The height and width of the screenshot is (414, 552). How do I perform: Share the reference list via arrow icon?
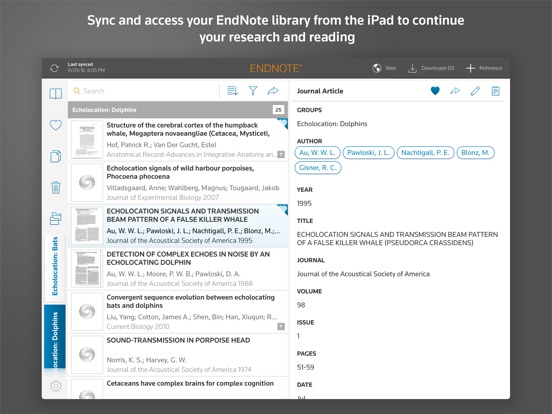(x=273, y=91)
